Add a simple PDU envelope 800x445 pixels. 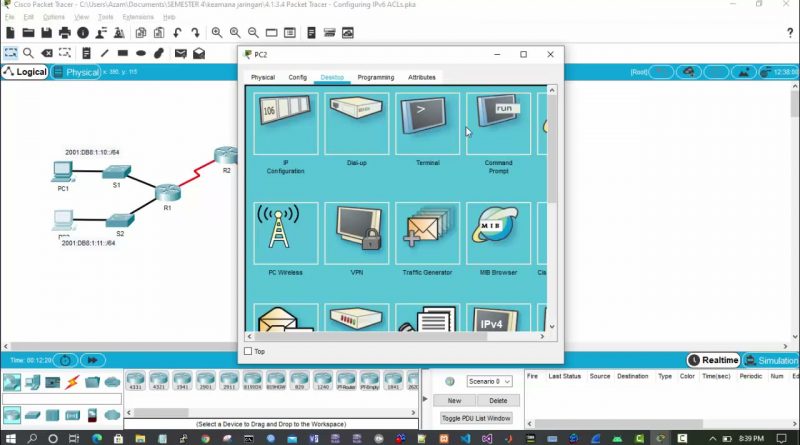pyautogui.click(x=181, y=53)
